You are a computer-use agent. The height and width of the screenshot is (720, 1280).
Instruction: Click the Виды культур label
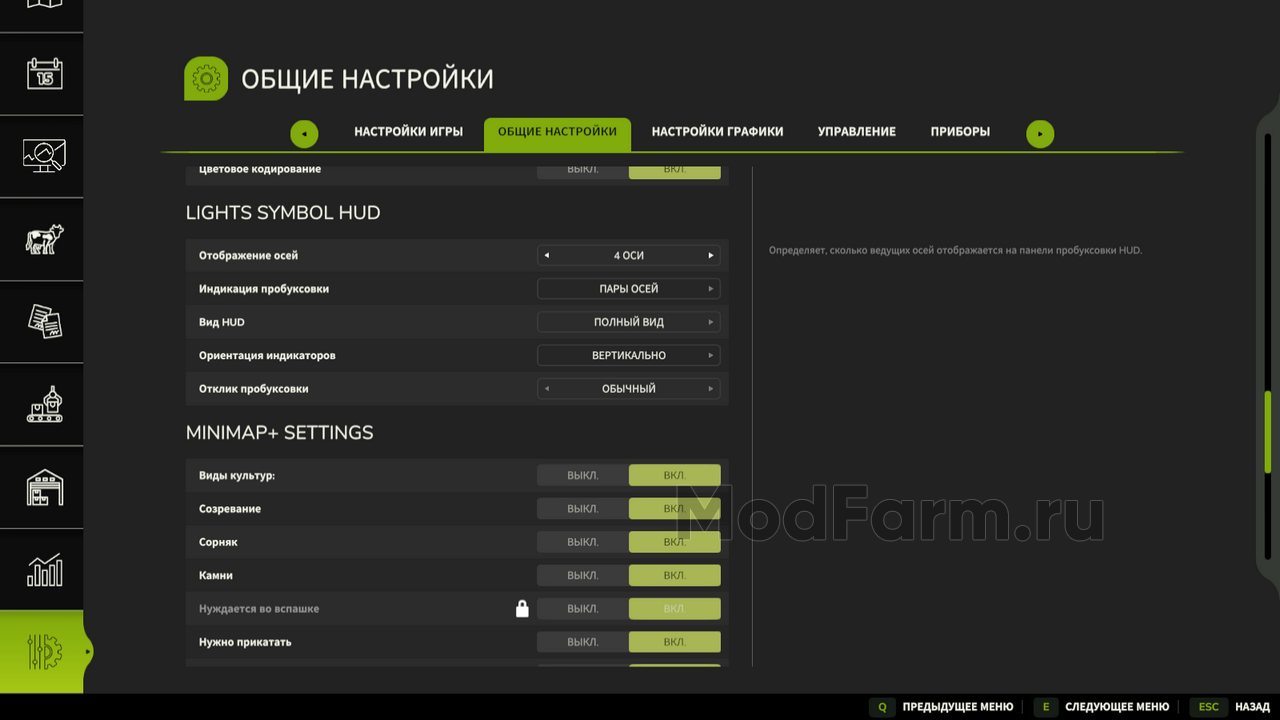click(x=237, y=476)
